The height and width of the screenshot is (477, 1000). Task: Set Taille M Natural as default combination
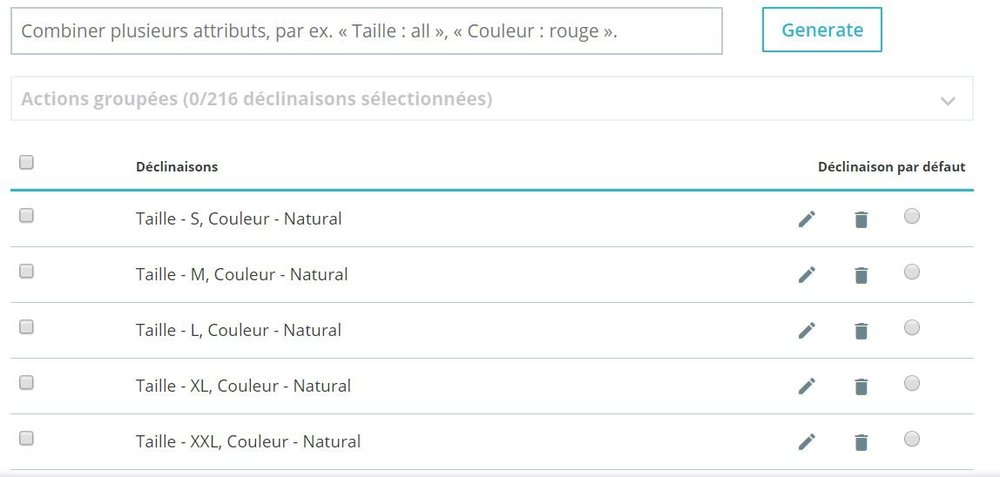click(912, 272)
